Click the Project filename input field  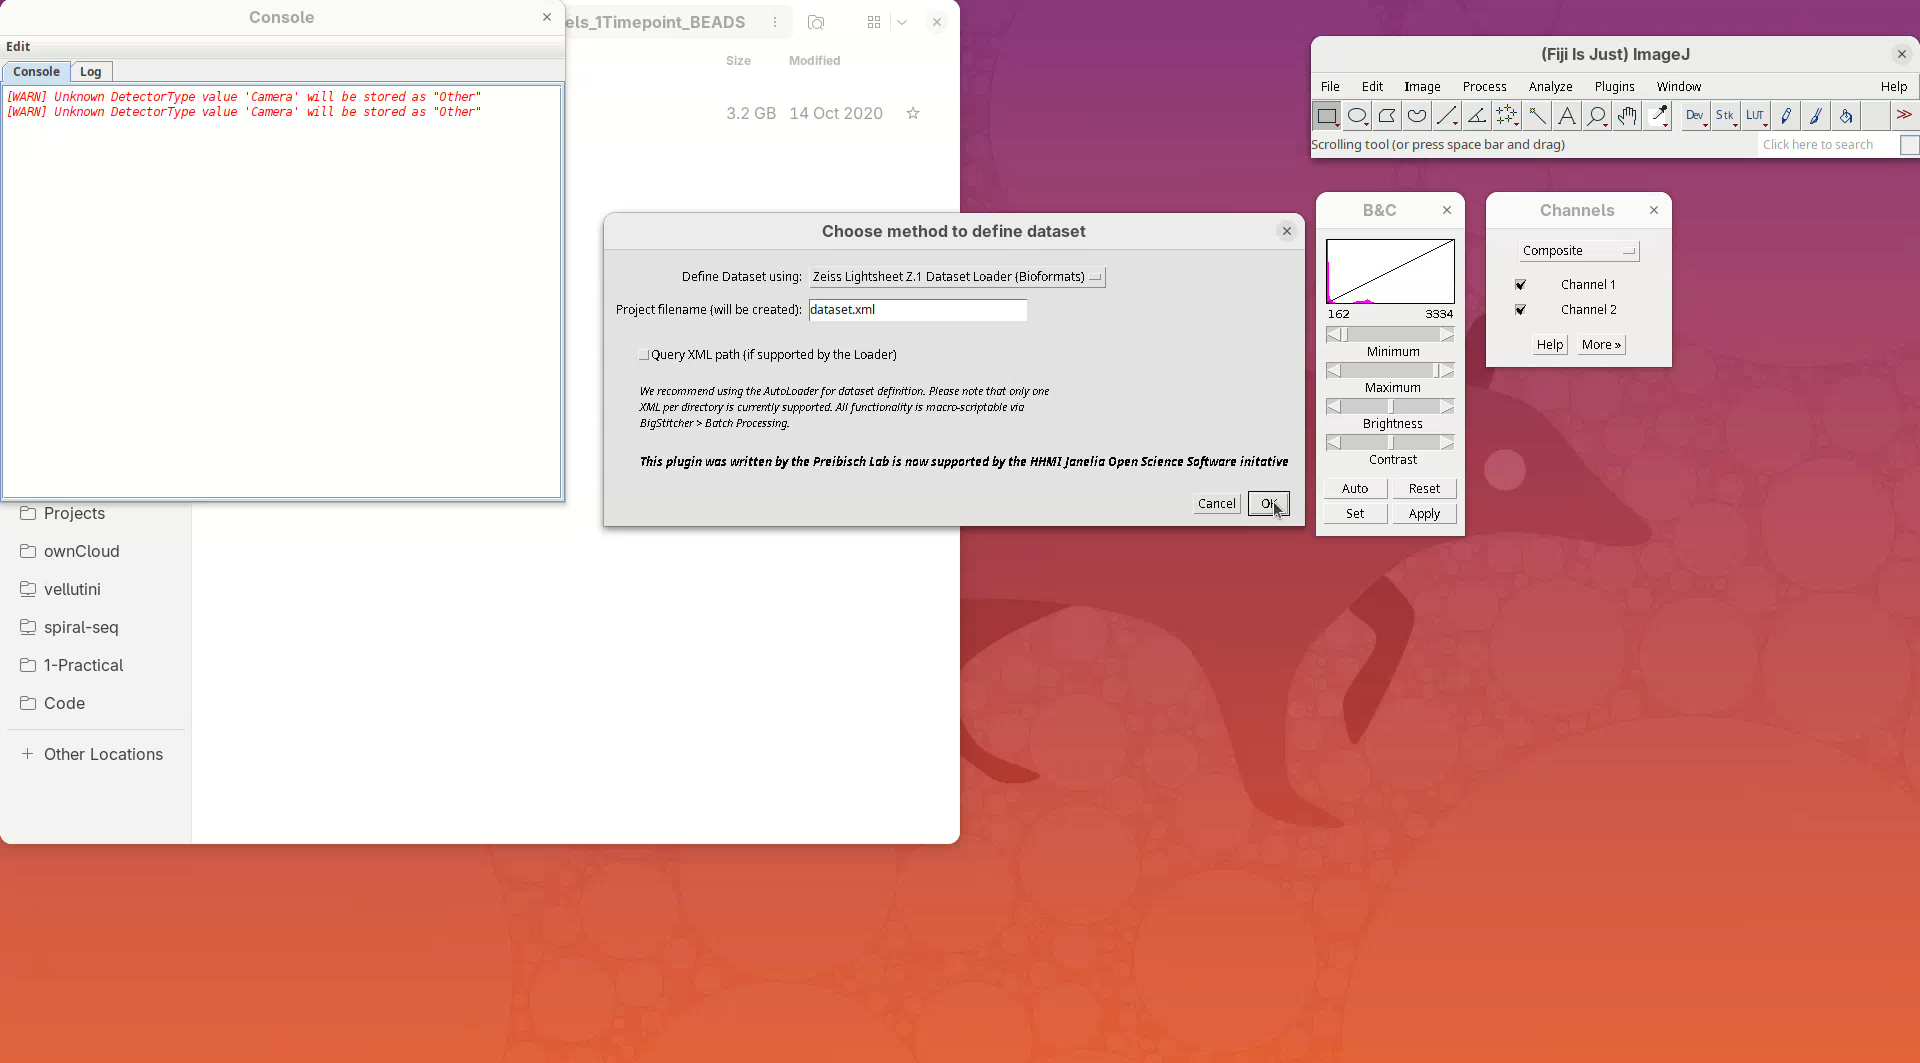(x=917, y=310)
